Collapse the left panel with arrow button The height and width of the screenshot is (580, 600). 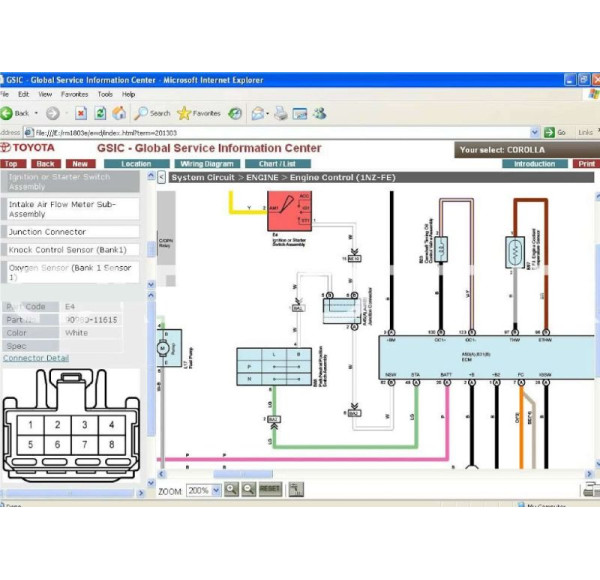(x=161, y=177)
